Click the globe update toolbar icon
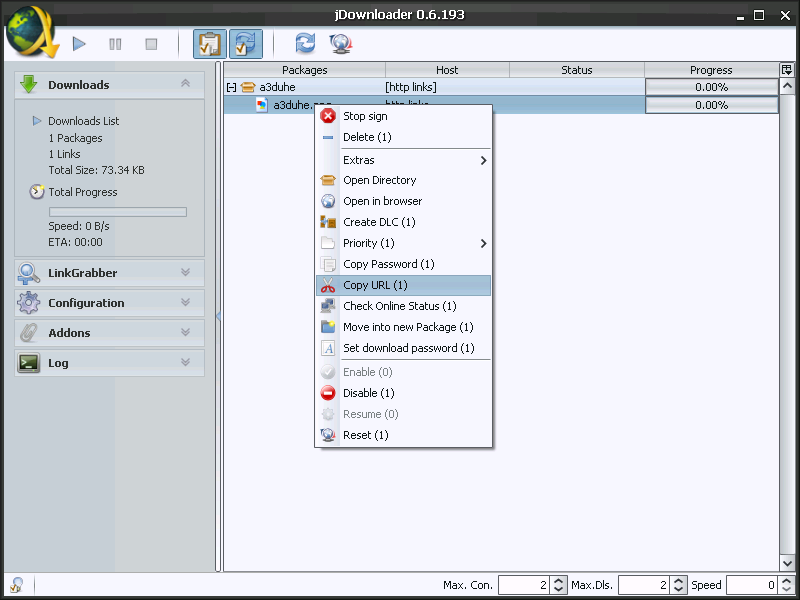 [341, 43]
